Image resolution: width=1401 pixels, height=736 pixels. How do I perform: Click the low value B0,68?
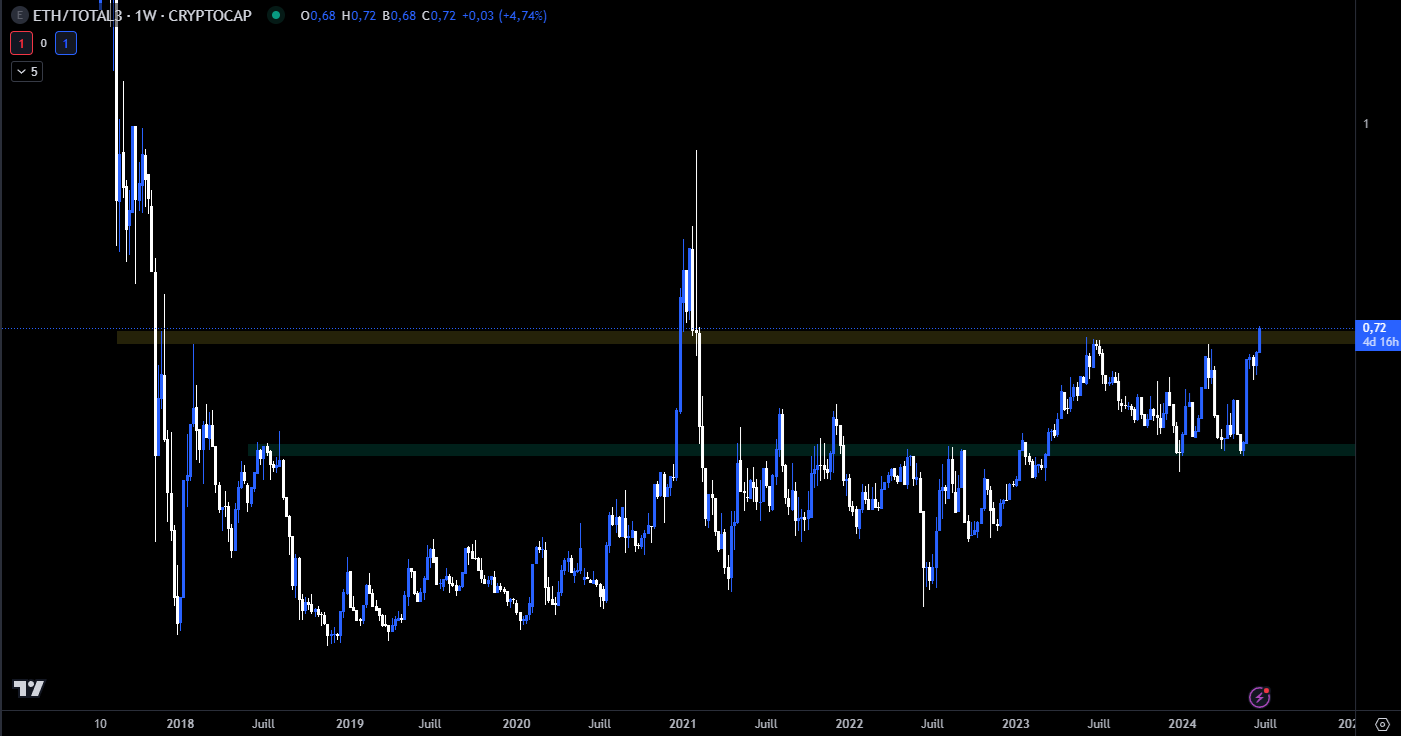399,16
